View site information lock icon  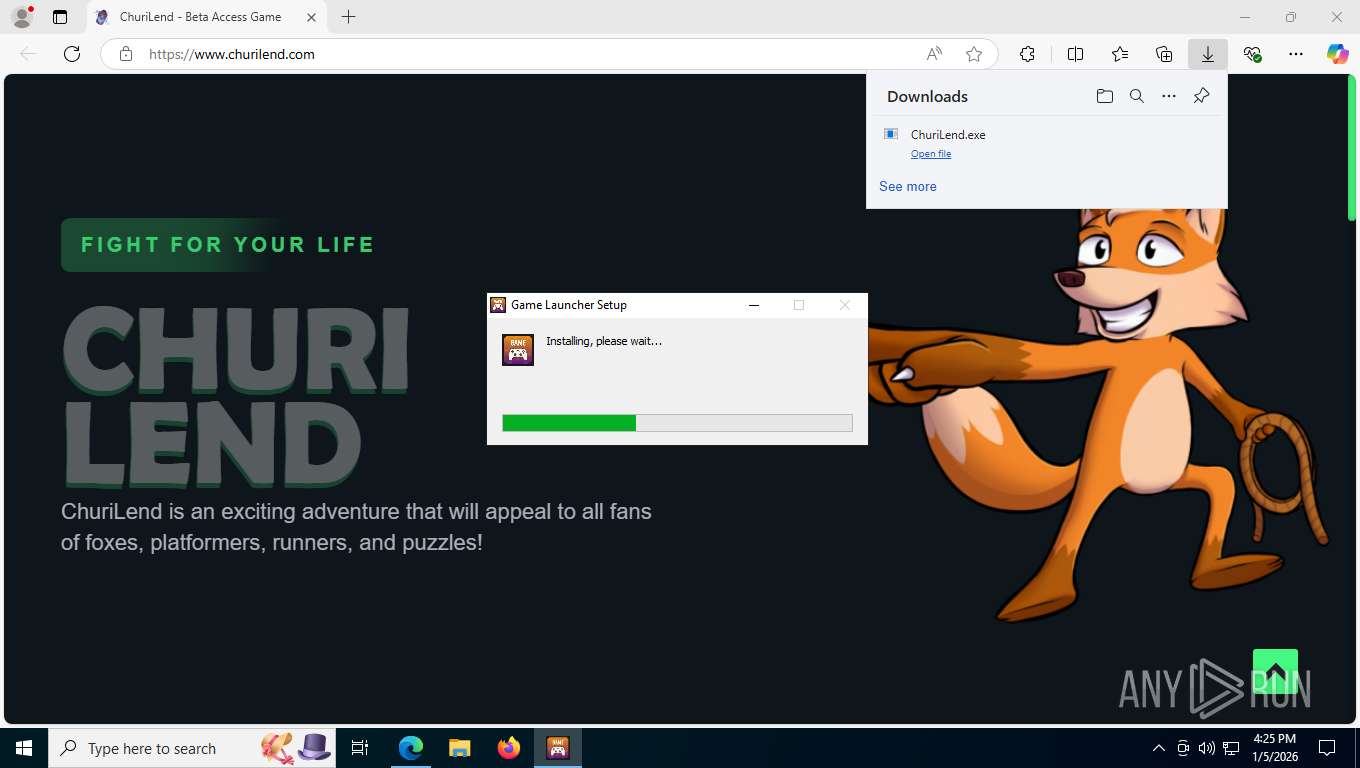pyautogui.click(x=126, y=54)
